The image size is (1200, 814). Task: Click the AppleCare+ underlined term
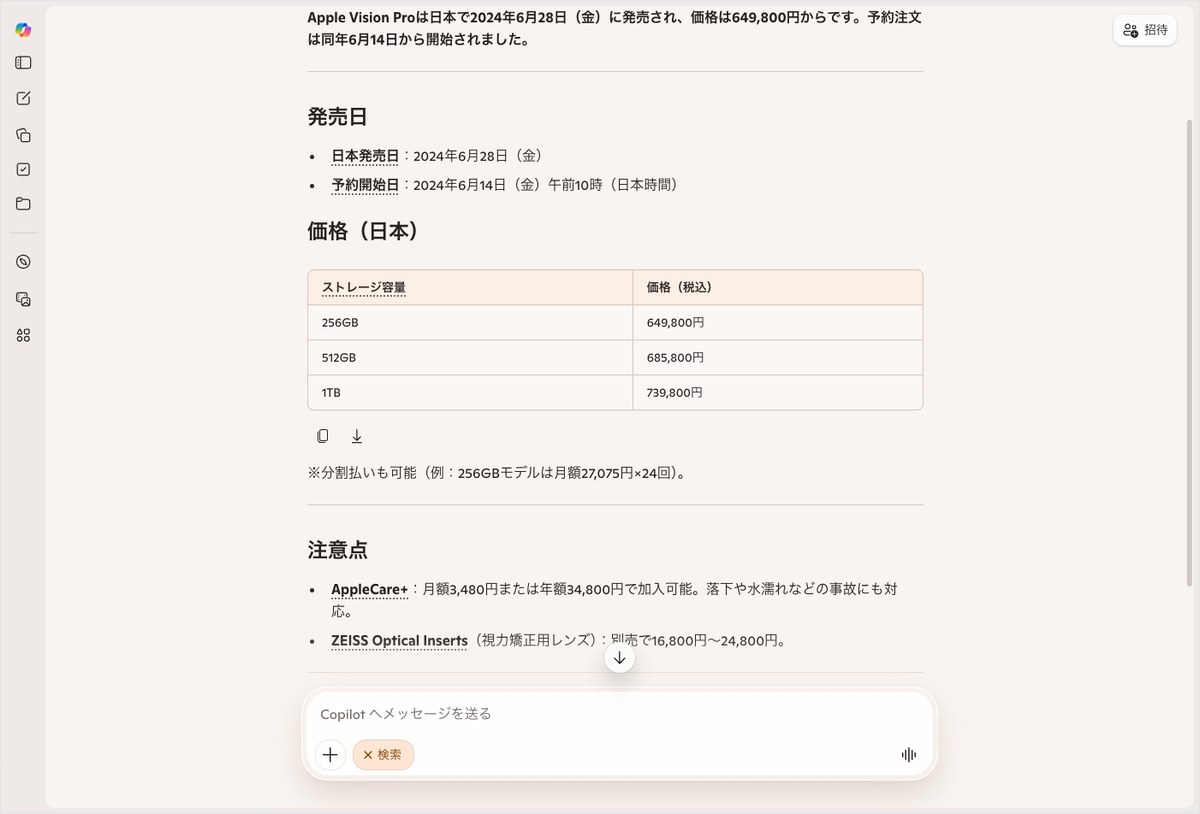(370, 590)
